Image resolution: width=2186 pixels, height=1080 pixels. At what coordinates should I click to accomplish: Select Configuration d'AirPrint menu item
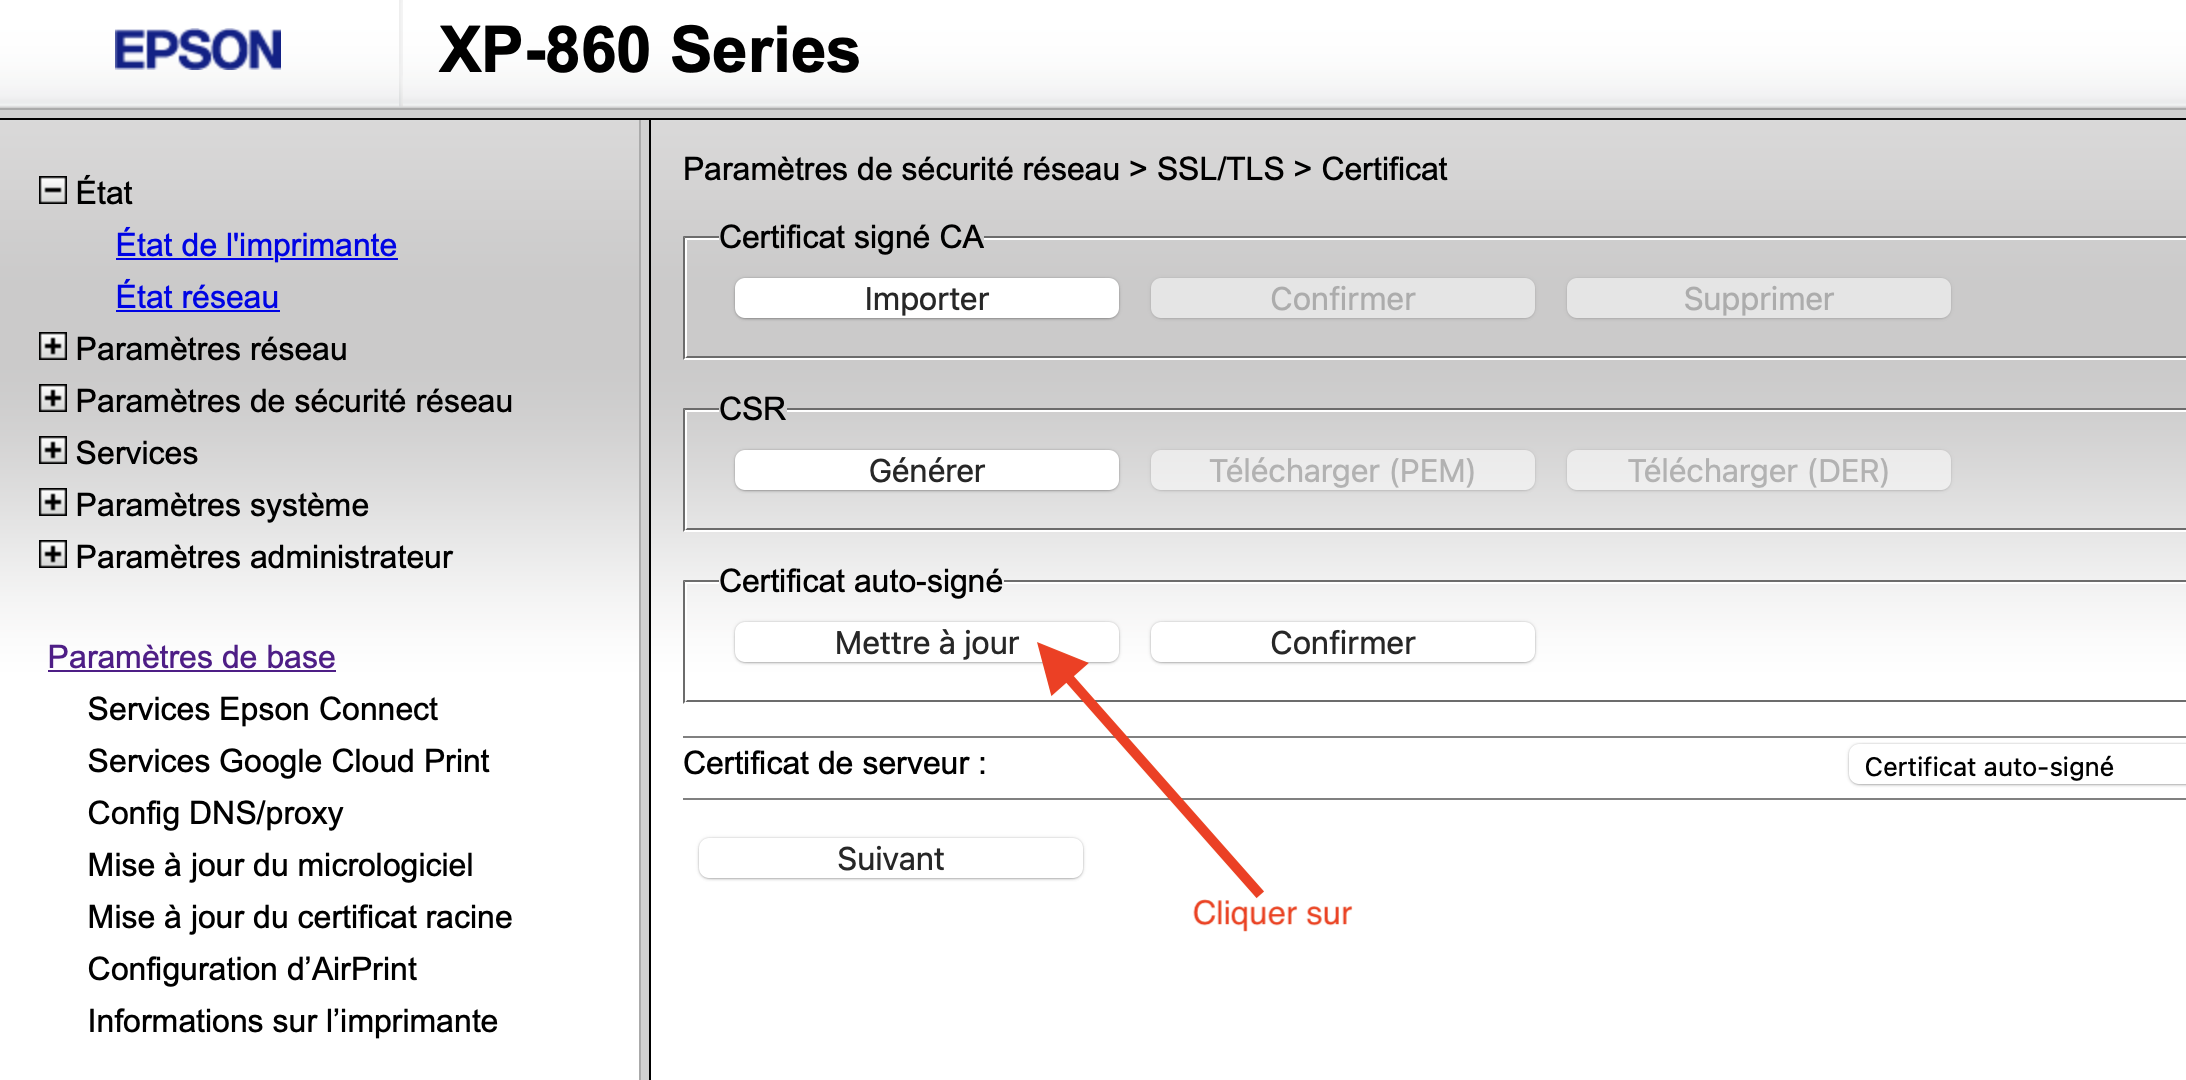coord(252,969)
